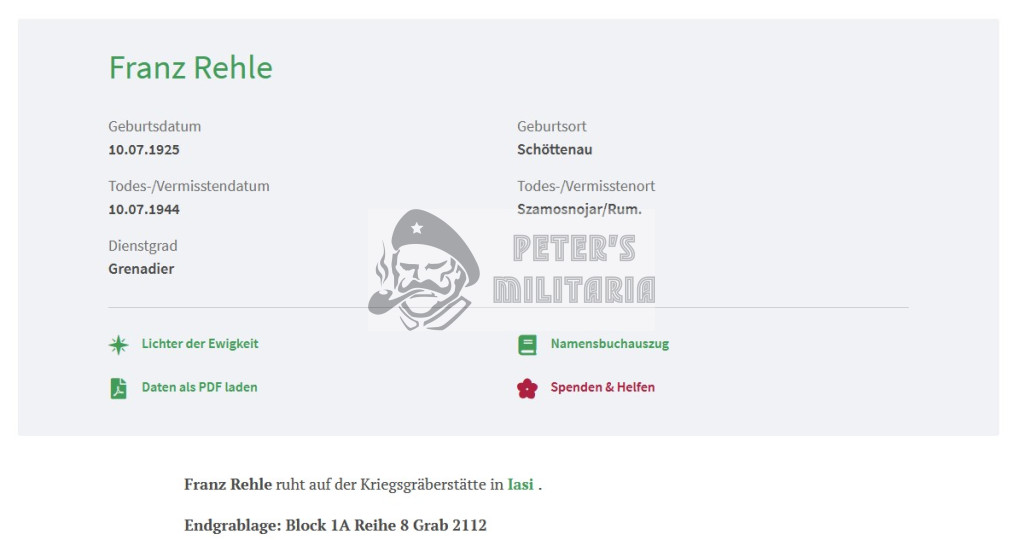
Task: Click the bold Franz Rehle name in sentence
Action: click(228, 484)
